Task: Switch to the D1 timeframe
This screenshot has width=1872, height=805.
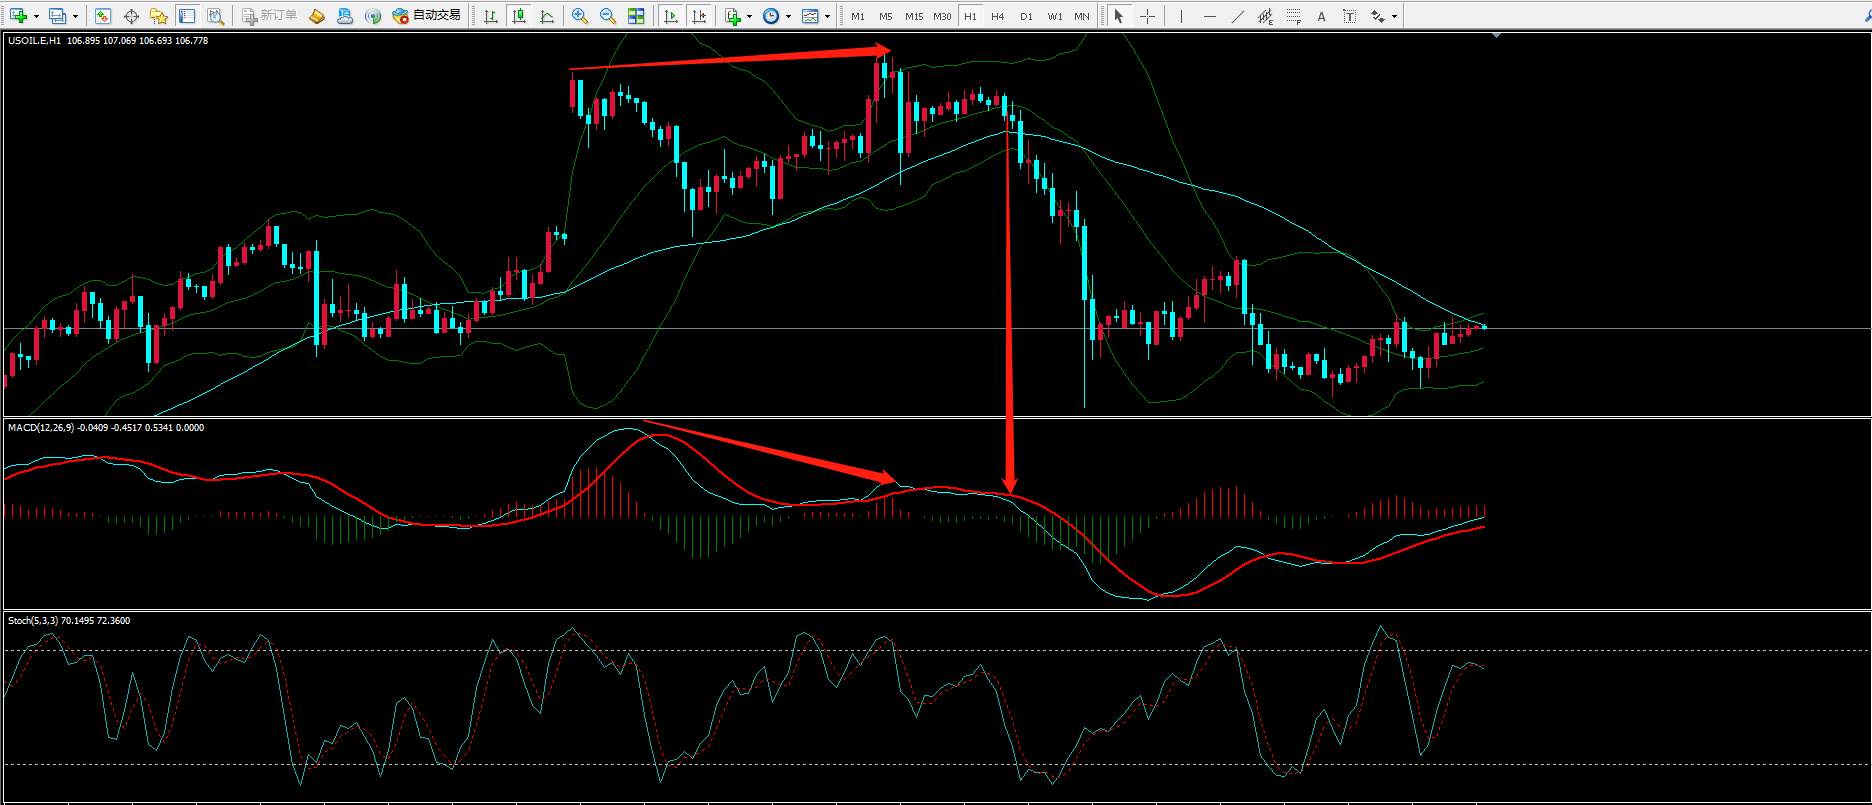Action: tap(1026, 16)
